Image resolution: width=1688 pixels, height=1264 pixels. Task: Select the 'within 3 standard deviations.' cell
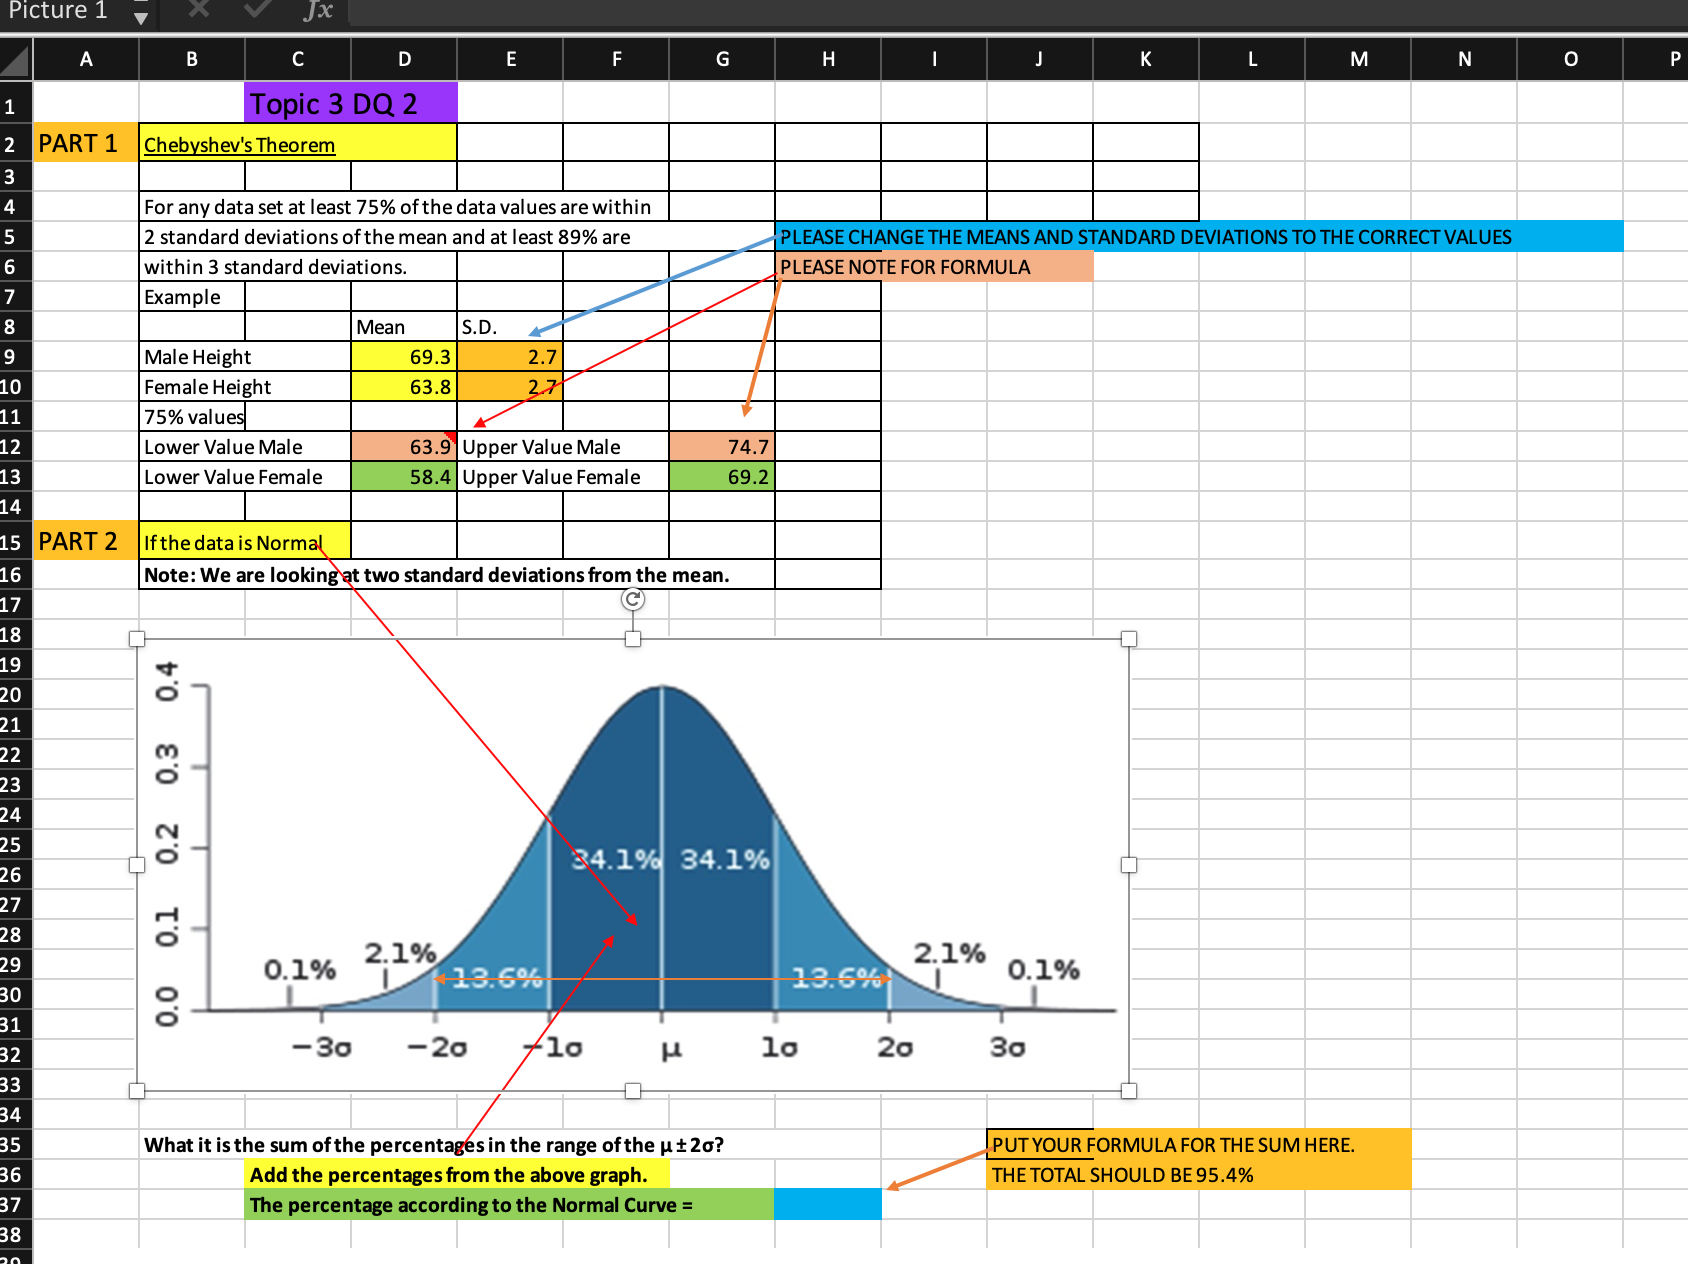click(x=298, y=267)
